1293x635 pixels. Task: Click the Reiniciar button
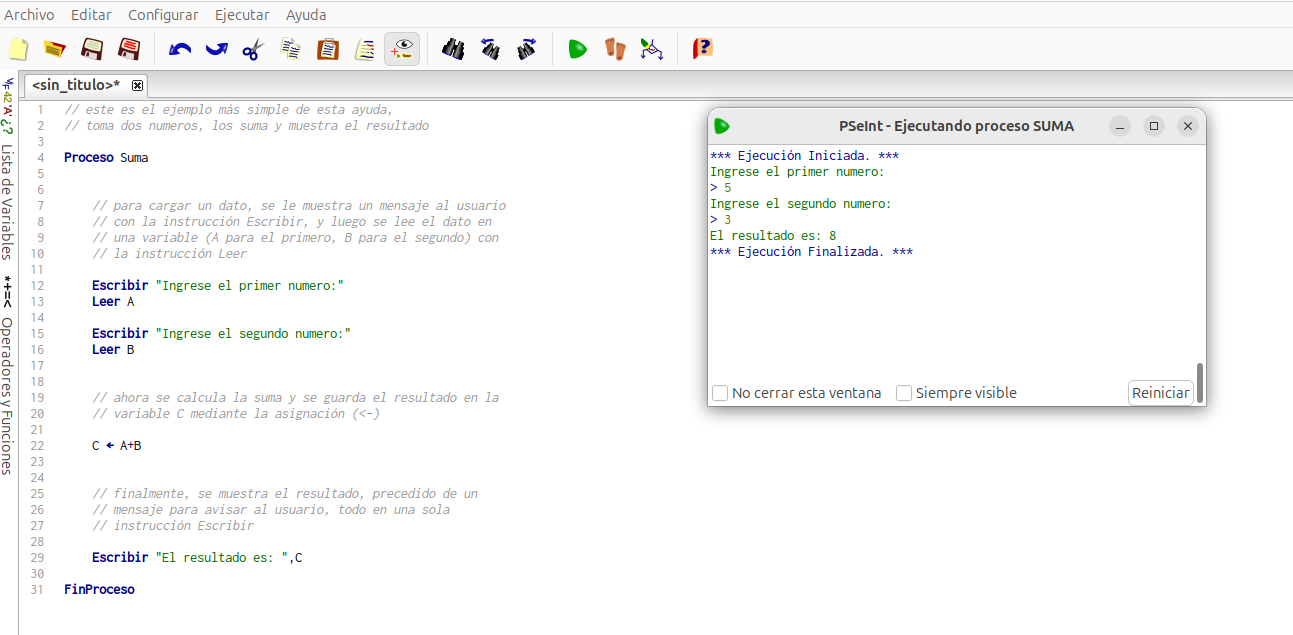click(1160, 393)
